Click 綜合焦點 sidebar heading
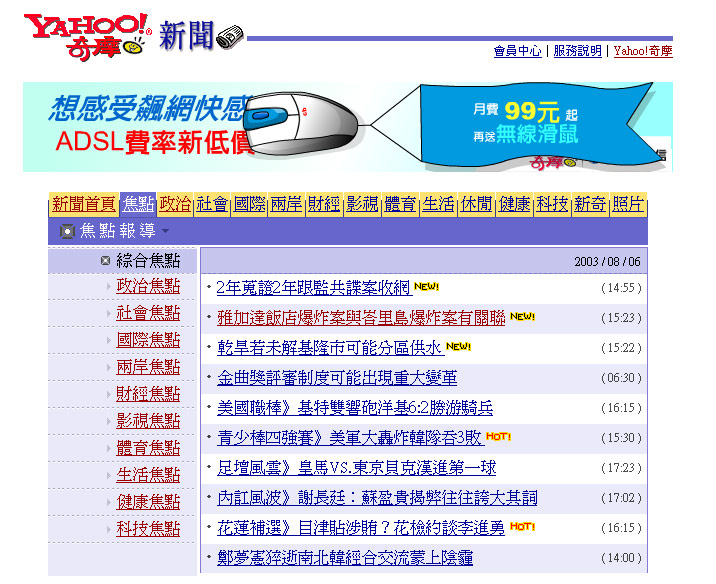716x584 pixels. point(148,261)
